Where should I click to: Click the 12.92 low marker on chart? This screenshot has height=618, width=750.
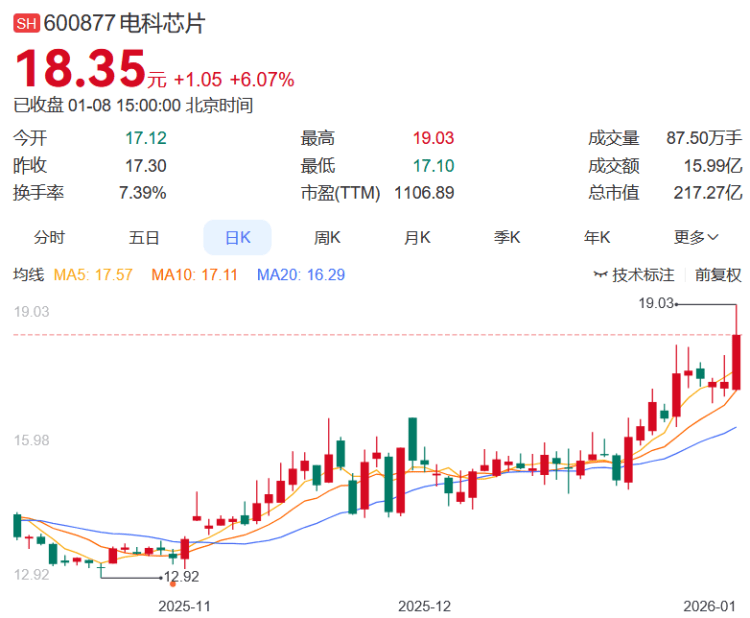click(182, 576)
